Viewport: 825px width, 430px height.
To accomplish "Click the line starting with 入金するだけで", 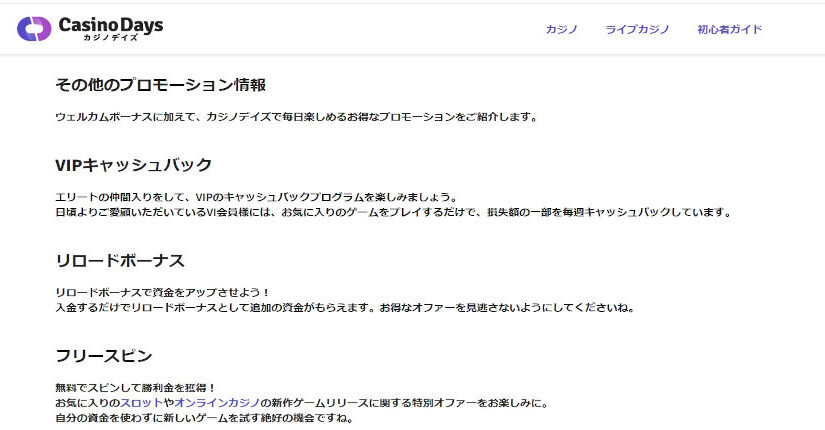I will (345, 307).
